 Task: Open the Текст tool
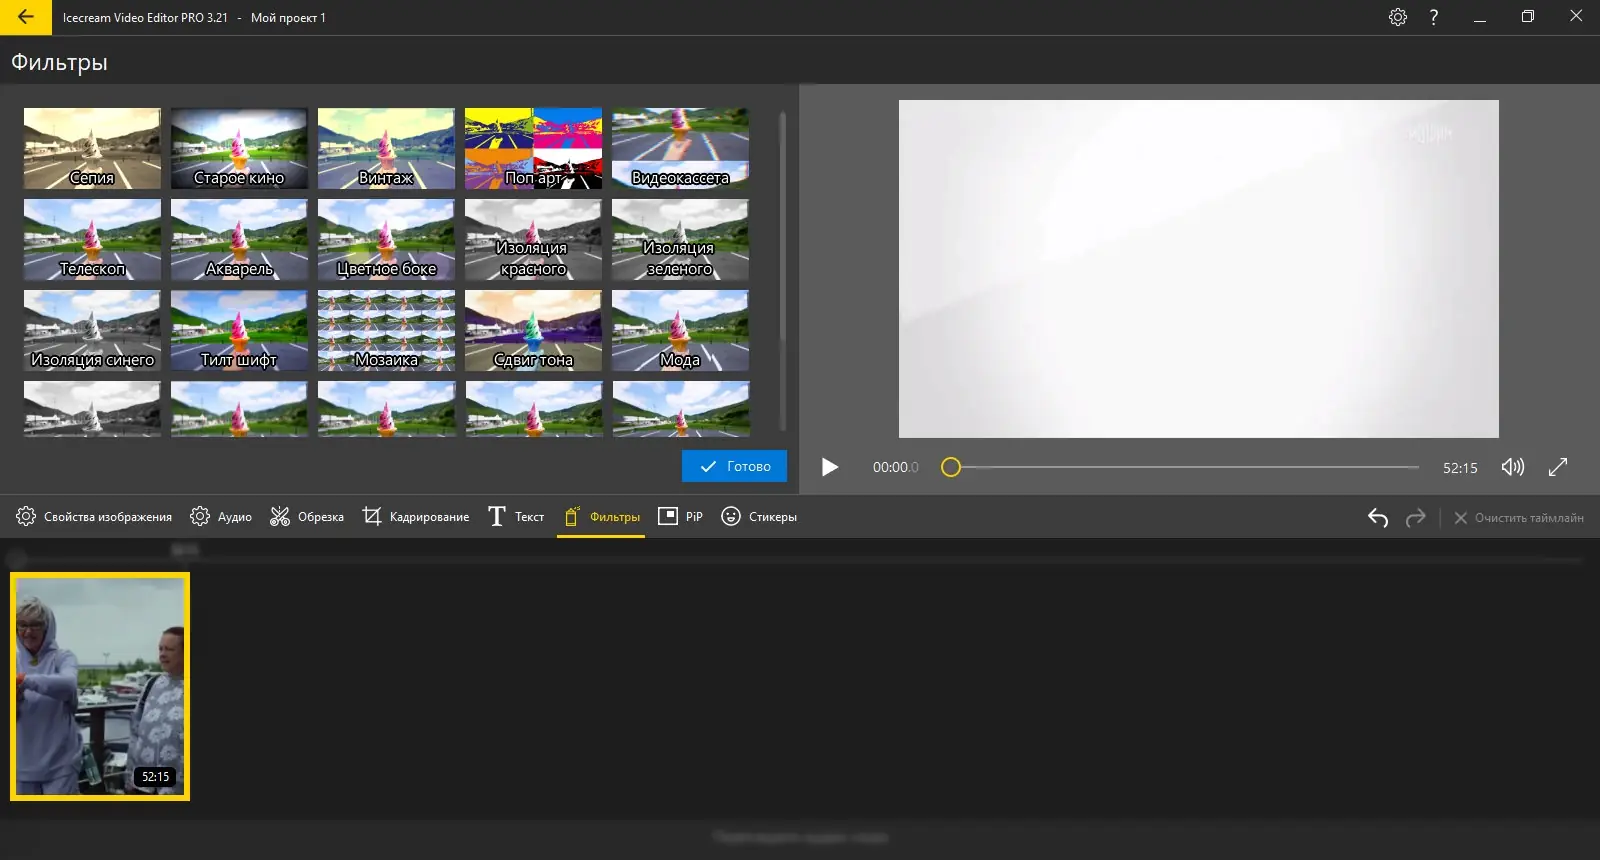pos(516,517)
